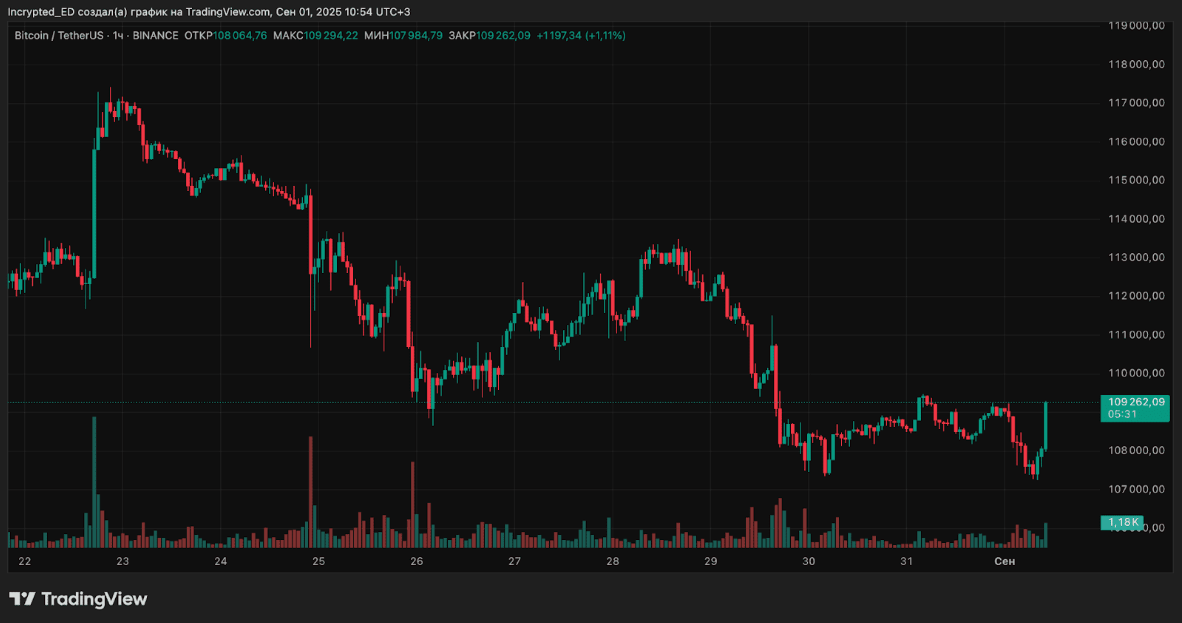Click the 116 000,00 price axis label
Viewport: 1182px width, 623px height.
point(1136,142)
